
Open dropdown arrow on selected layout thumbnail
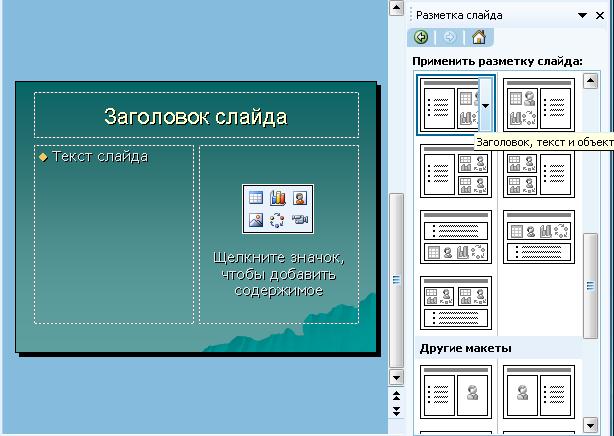486,105
